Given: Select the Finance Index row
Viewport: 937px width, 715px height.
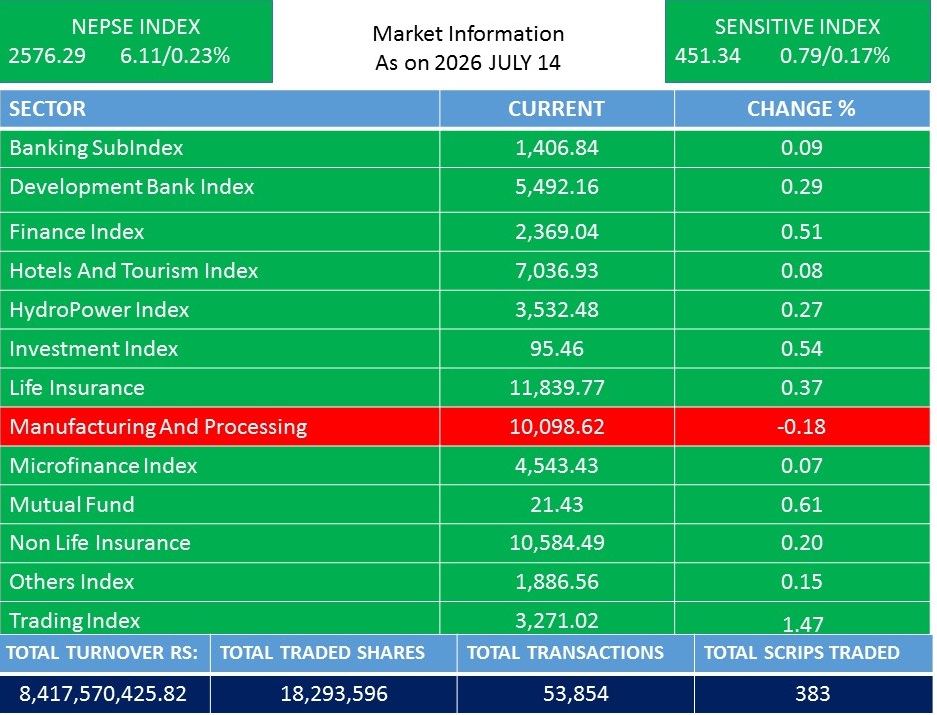Looking at the screenshot, I should (x=465, y=231).
